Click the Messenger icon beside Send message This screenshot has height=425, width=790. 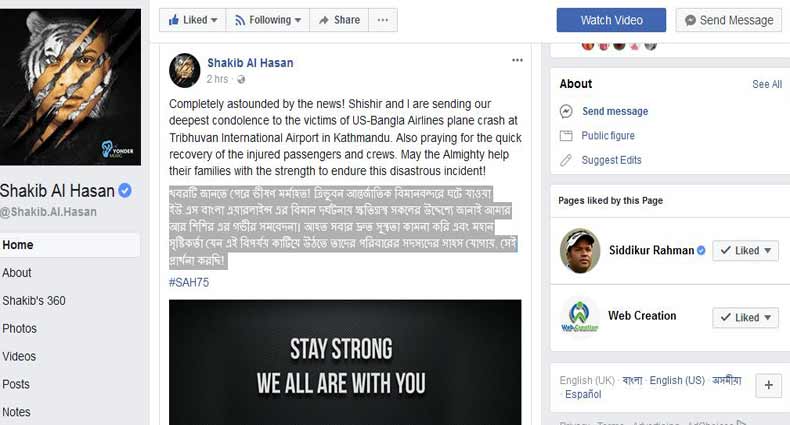click(x=566, y=111)
